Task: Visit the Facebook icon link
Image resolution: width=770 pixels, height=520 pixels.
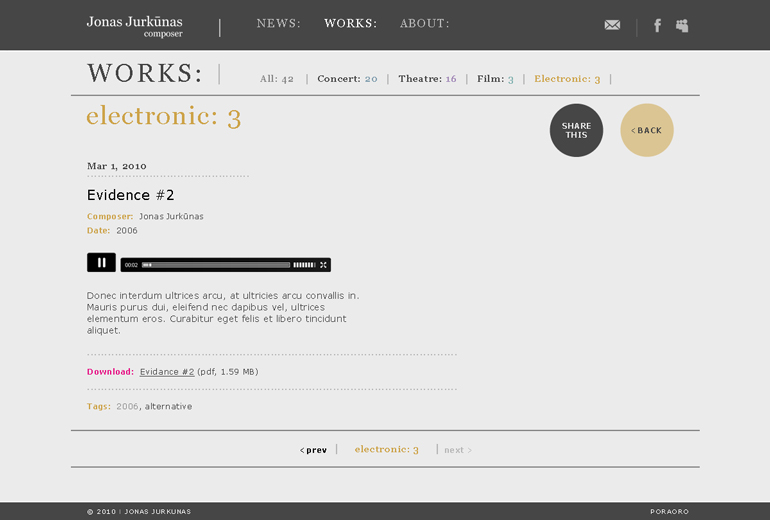Action: point(658,26)
